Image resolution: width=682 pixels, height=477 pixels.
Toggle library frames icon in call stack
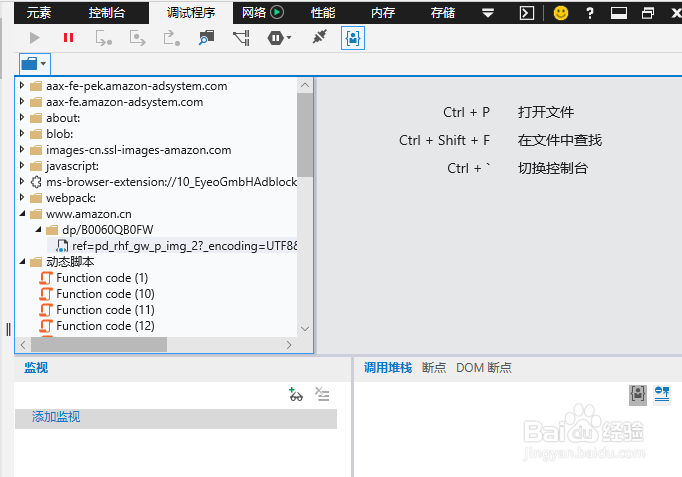638,395
